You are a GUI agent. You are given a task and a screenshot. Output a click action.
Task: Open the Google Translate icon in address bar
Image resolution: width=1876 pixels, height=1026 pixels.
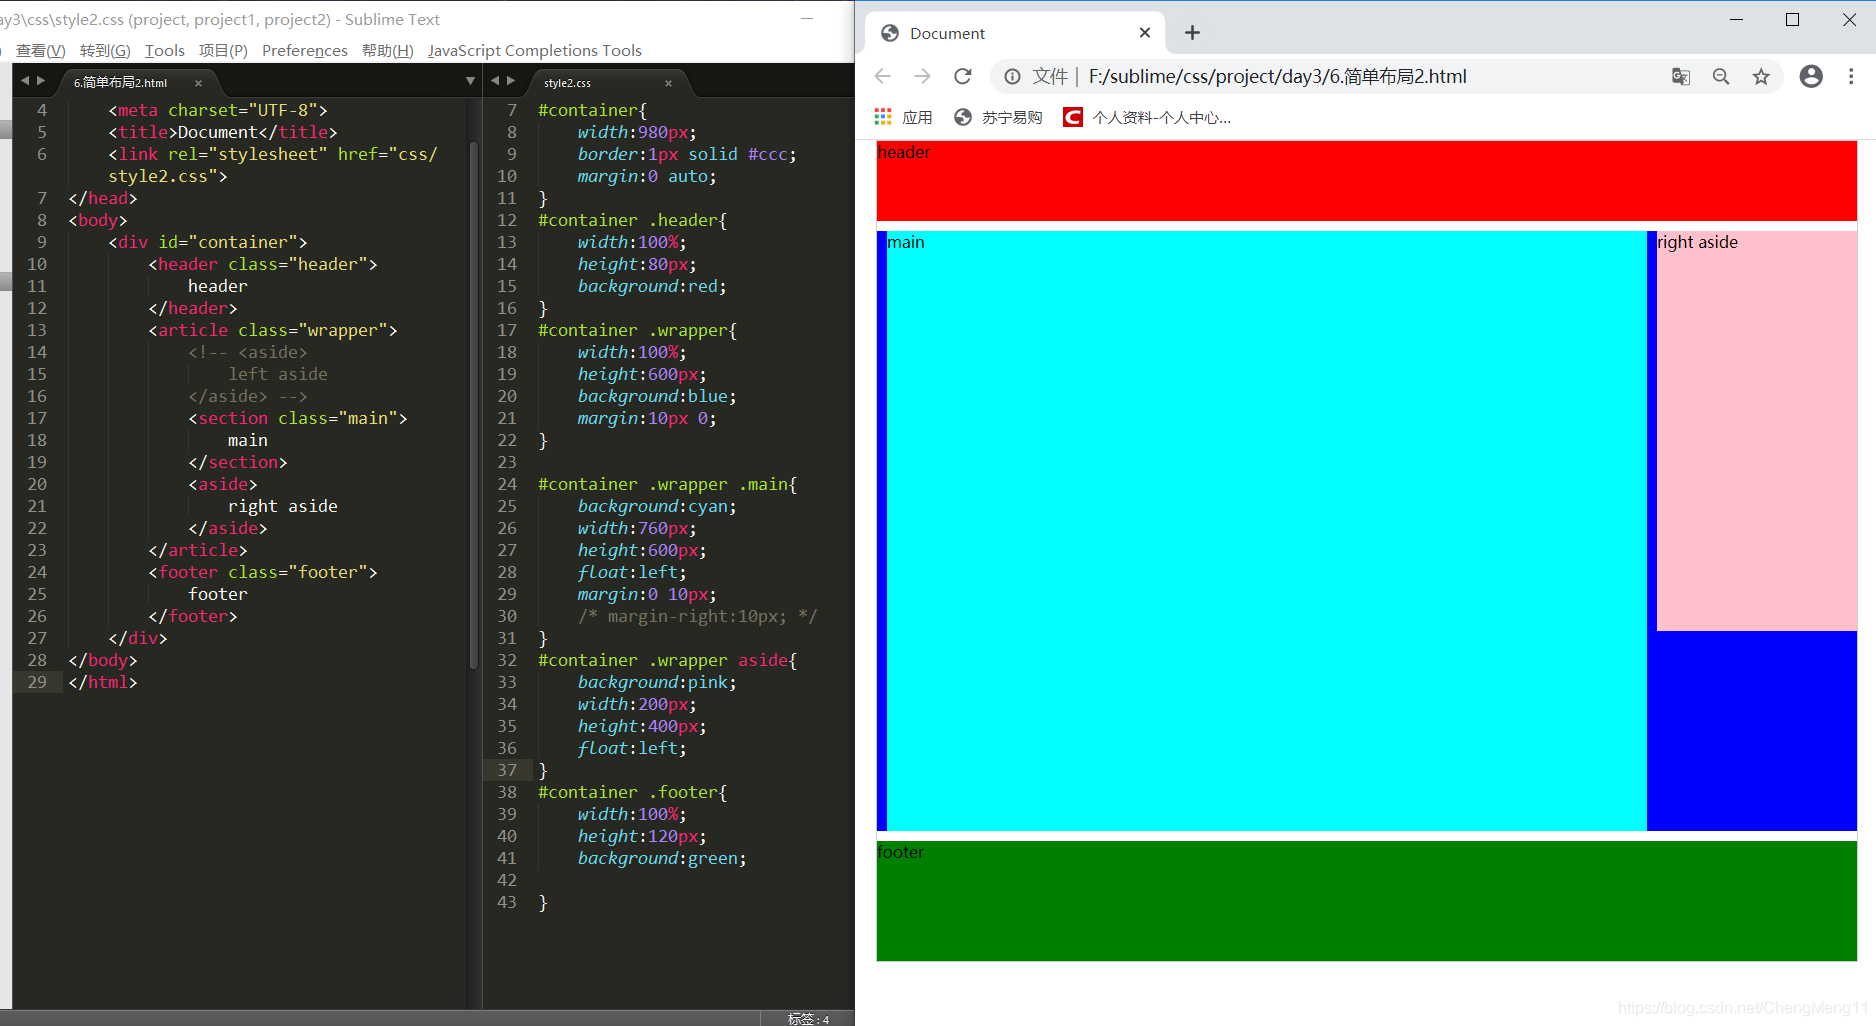[1681, 76]
